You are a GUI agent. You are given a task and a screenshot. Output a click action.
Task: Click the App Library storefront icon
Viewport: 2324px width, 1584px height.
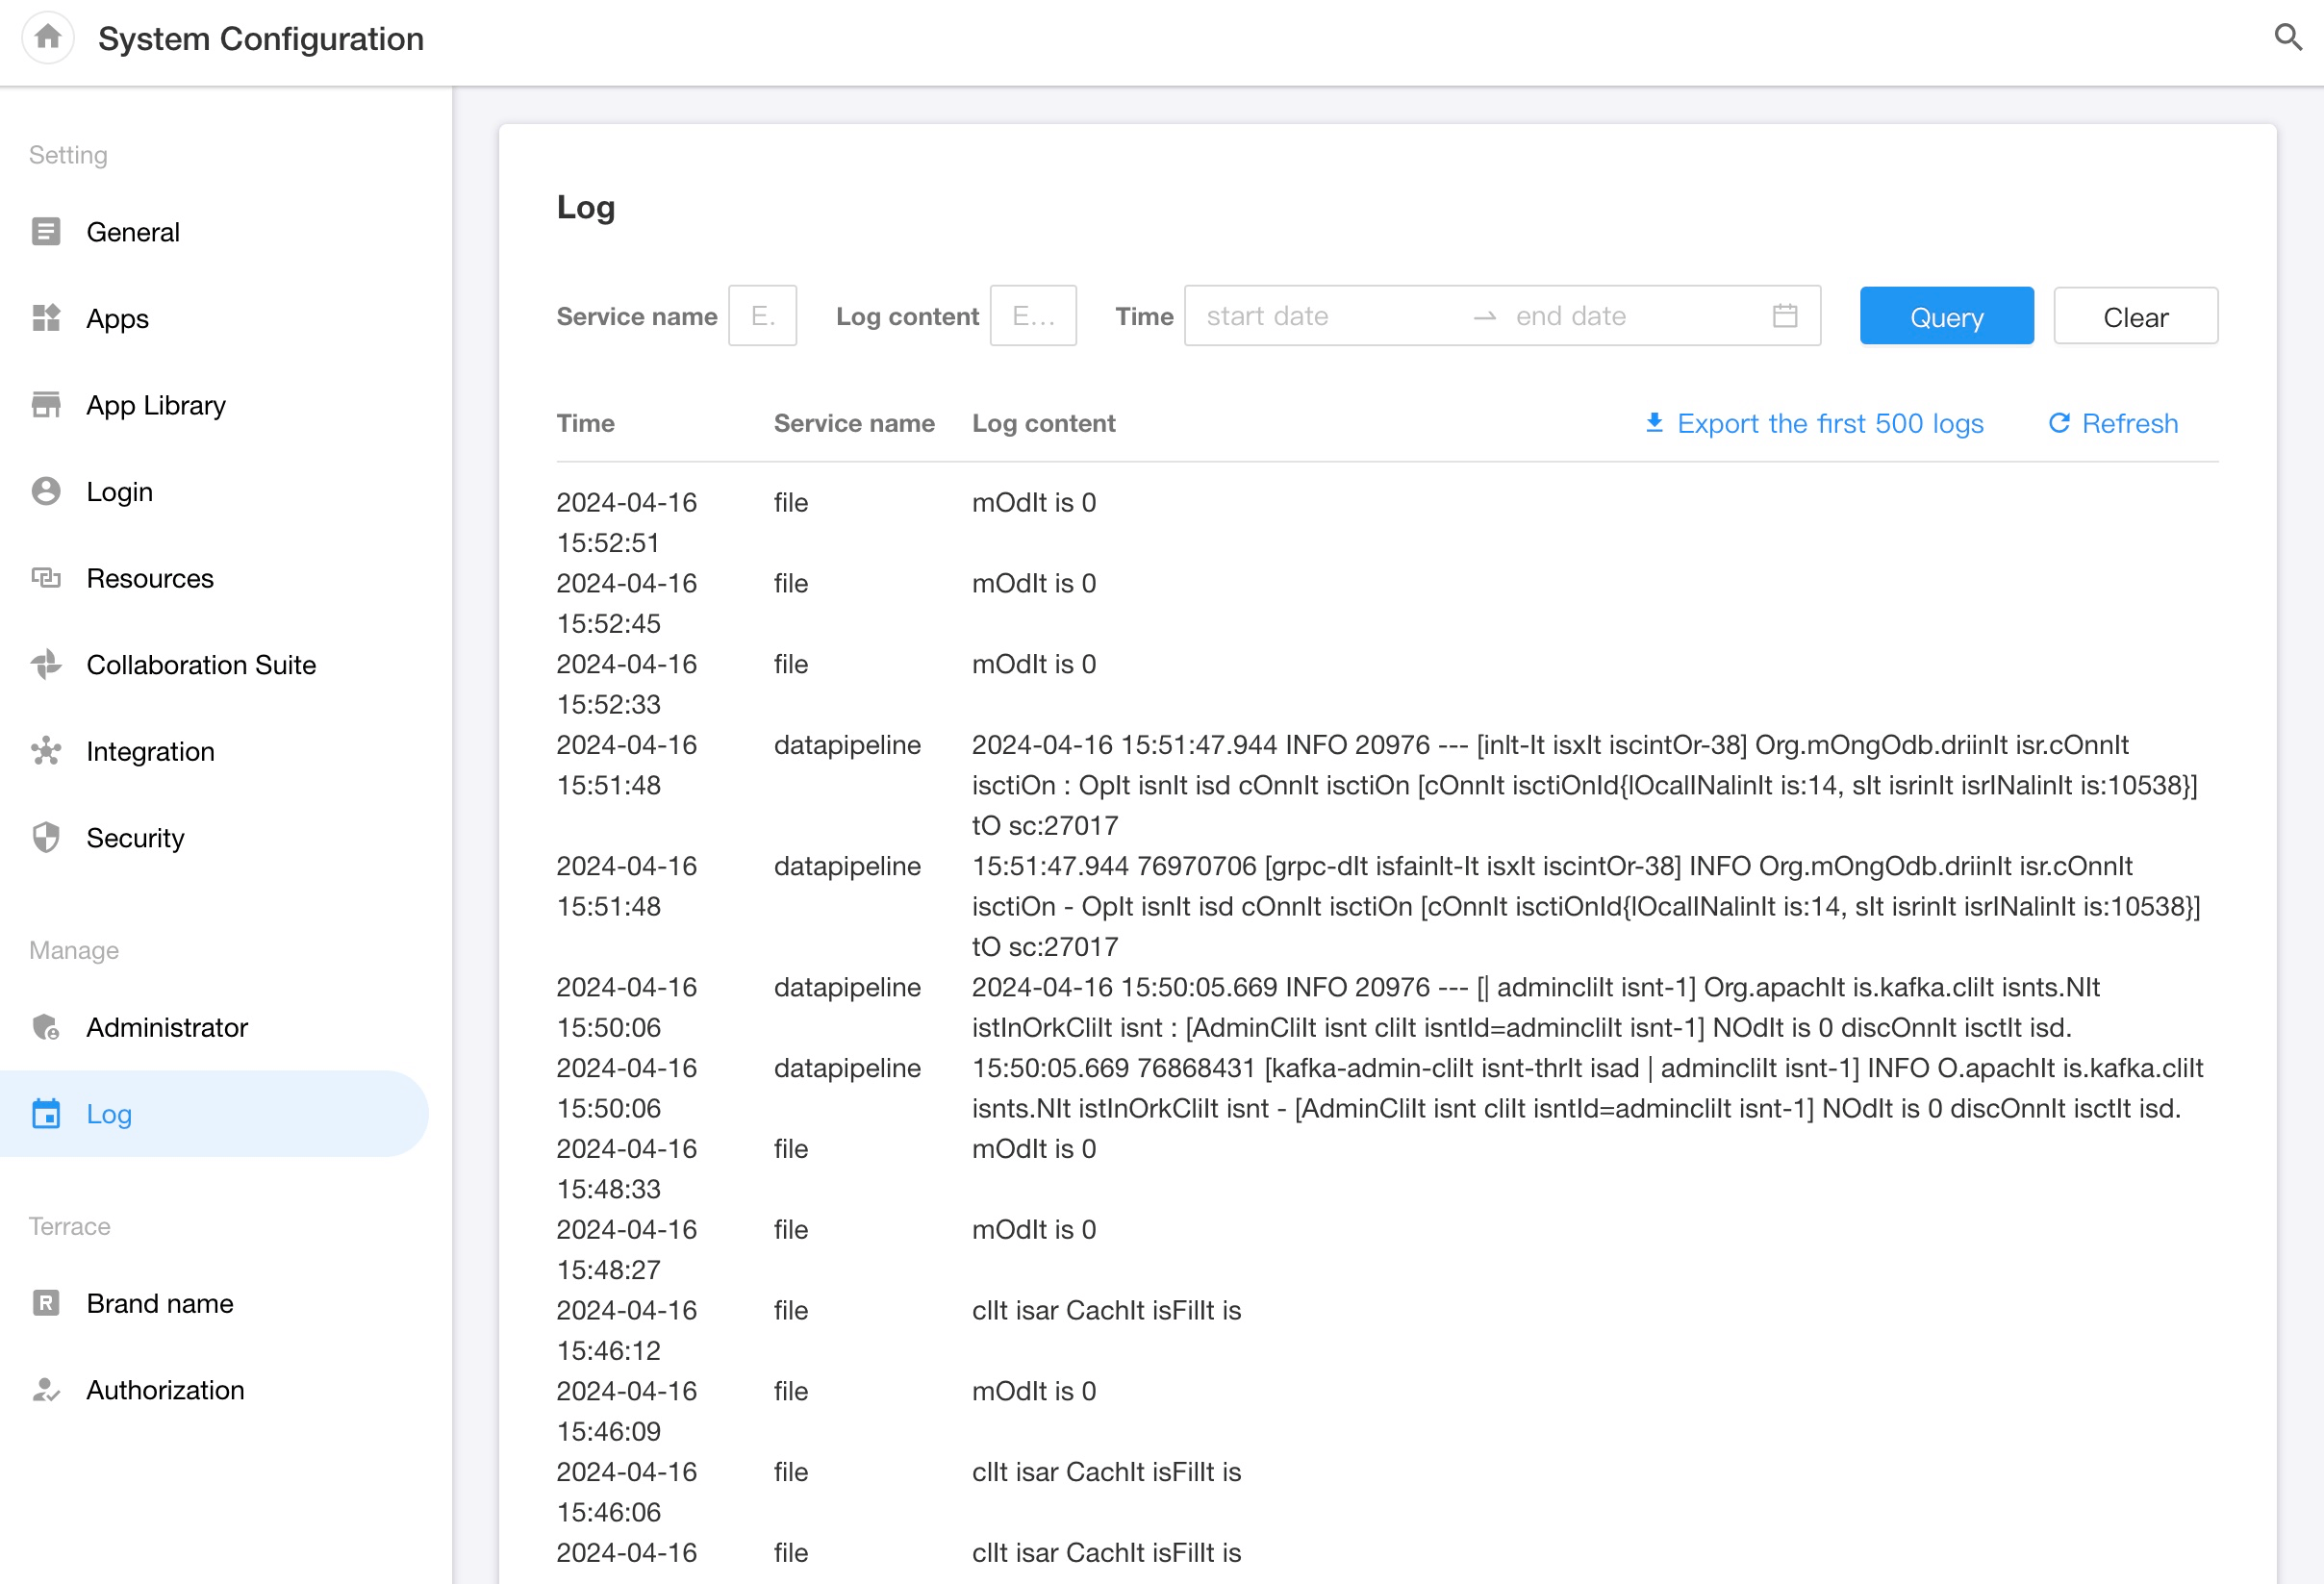tap(46, 405)
